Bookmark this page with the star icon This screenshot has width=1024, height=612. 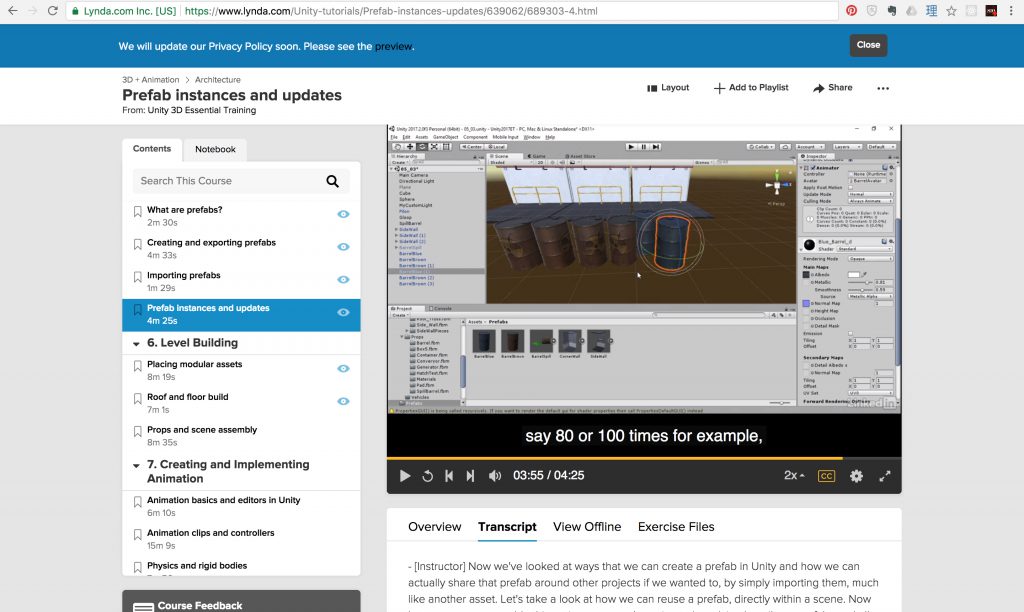pos(952,10)
